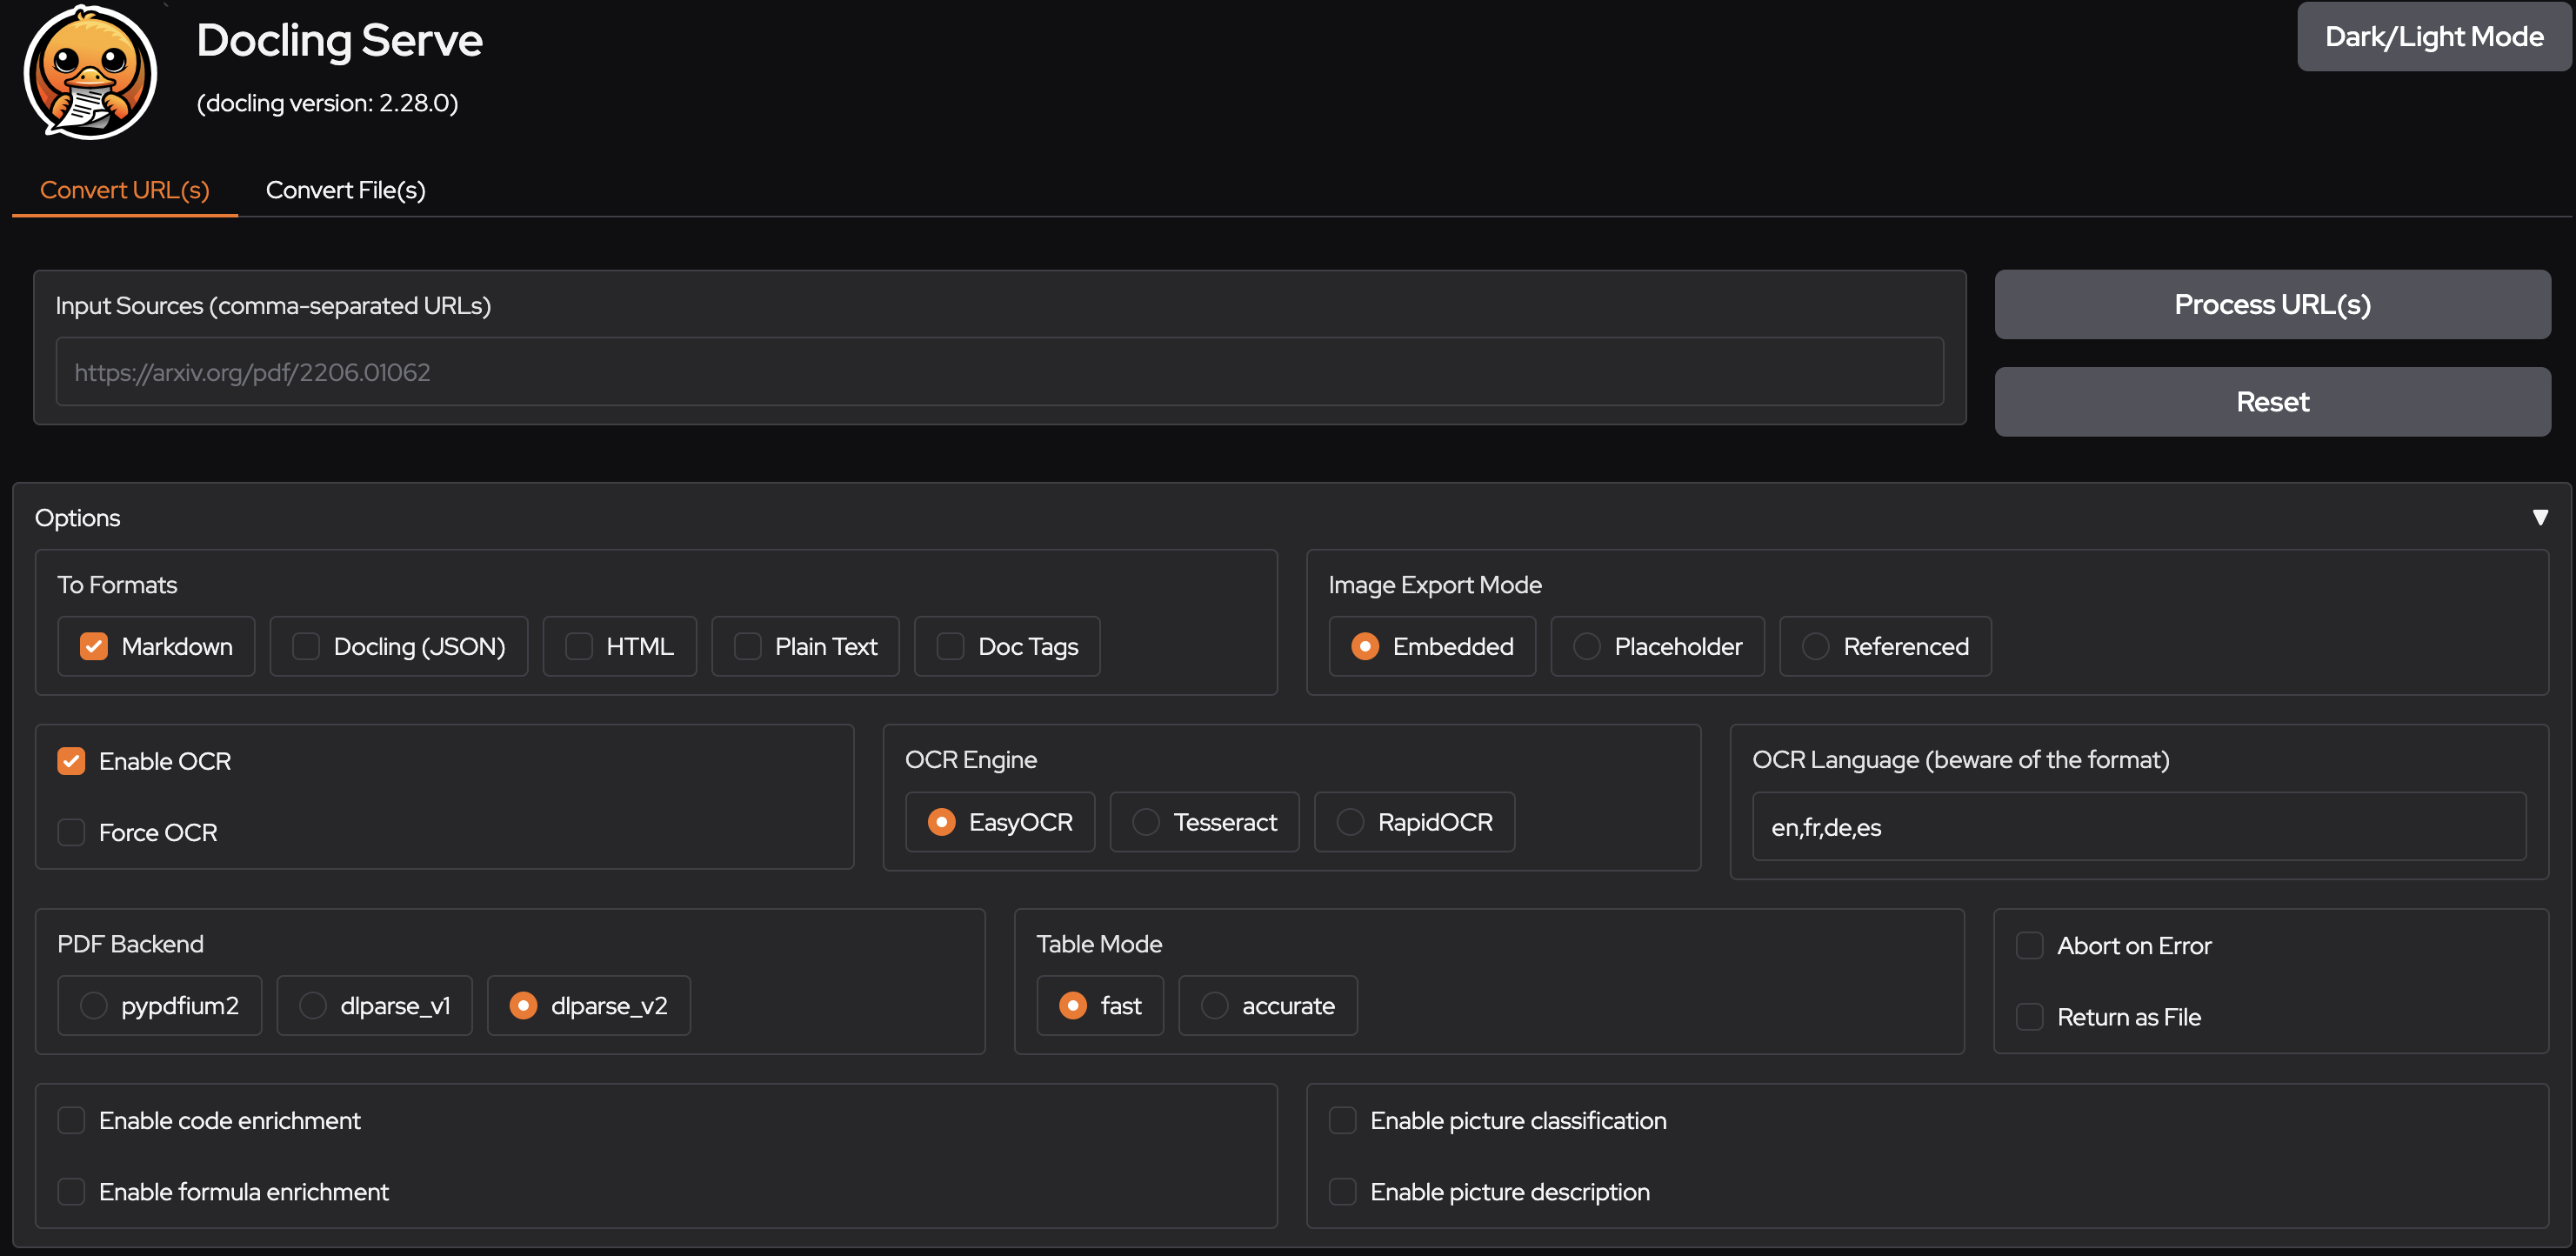This screenshot has height=1256, width=2576.
Task: Enable Doc Tags output format
Action: click(950, 646)
